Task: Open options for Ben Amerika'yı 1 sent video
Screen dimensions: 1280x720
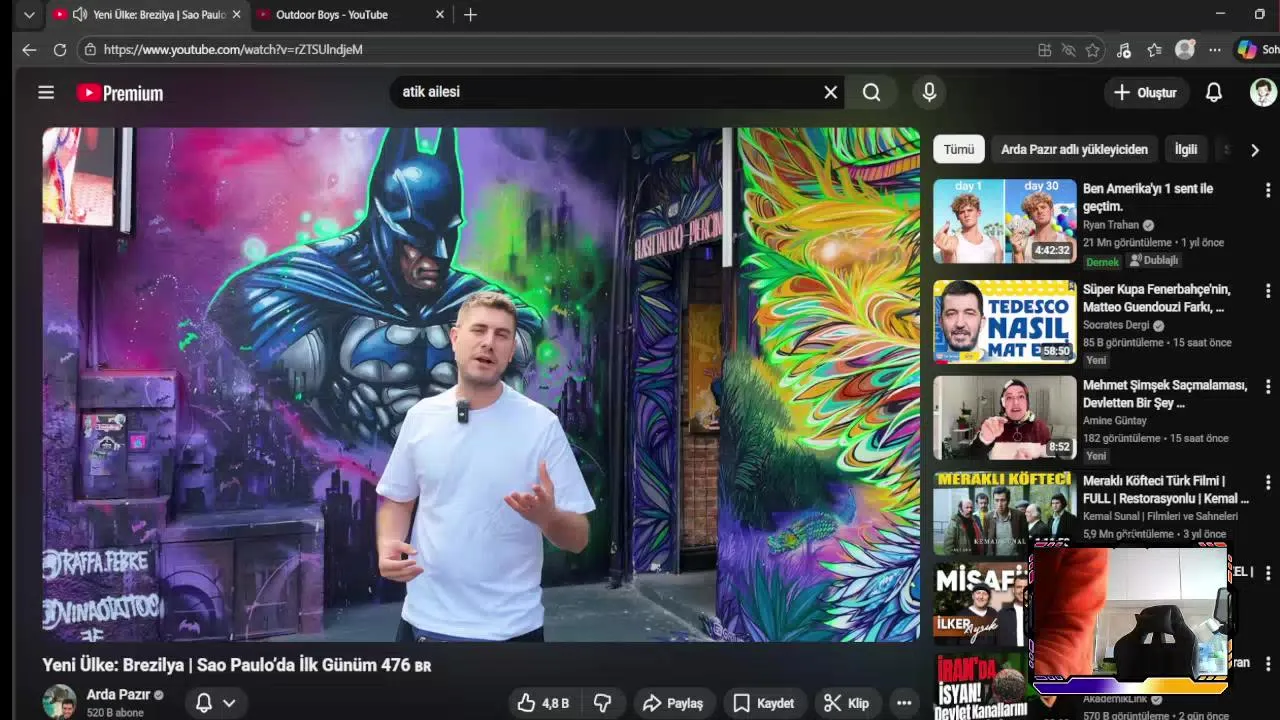Action: pyautogui.click(x=1268, y=190)
